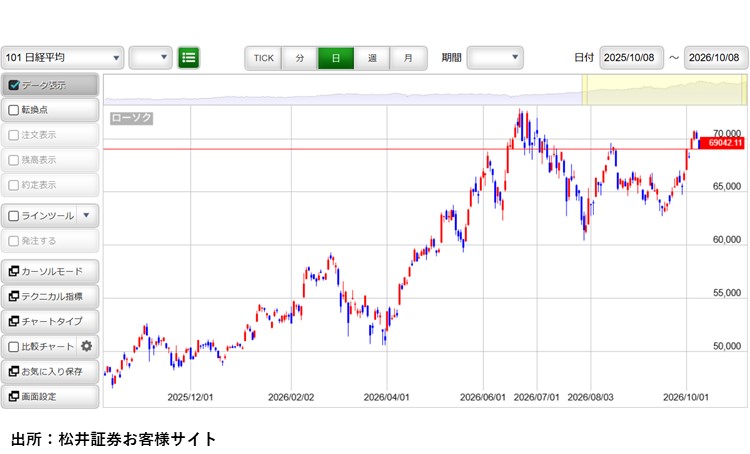Expand the ラインツール dropdown arrow
The width and height of the screenshot is (750, 454).
coord(87,215)
